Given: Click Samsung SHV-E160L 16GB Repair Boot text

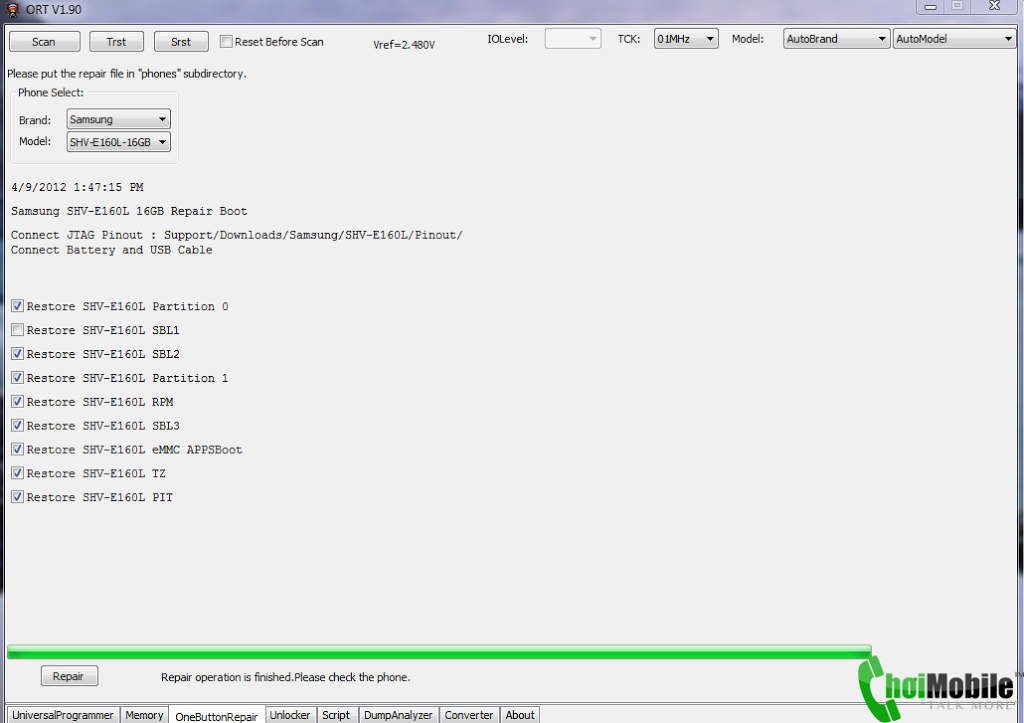Looking at the screenshot, I should (x=129, y=211).
